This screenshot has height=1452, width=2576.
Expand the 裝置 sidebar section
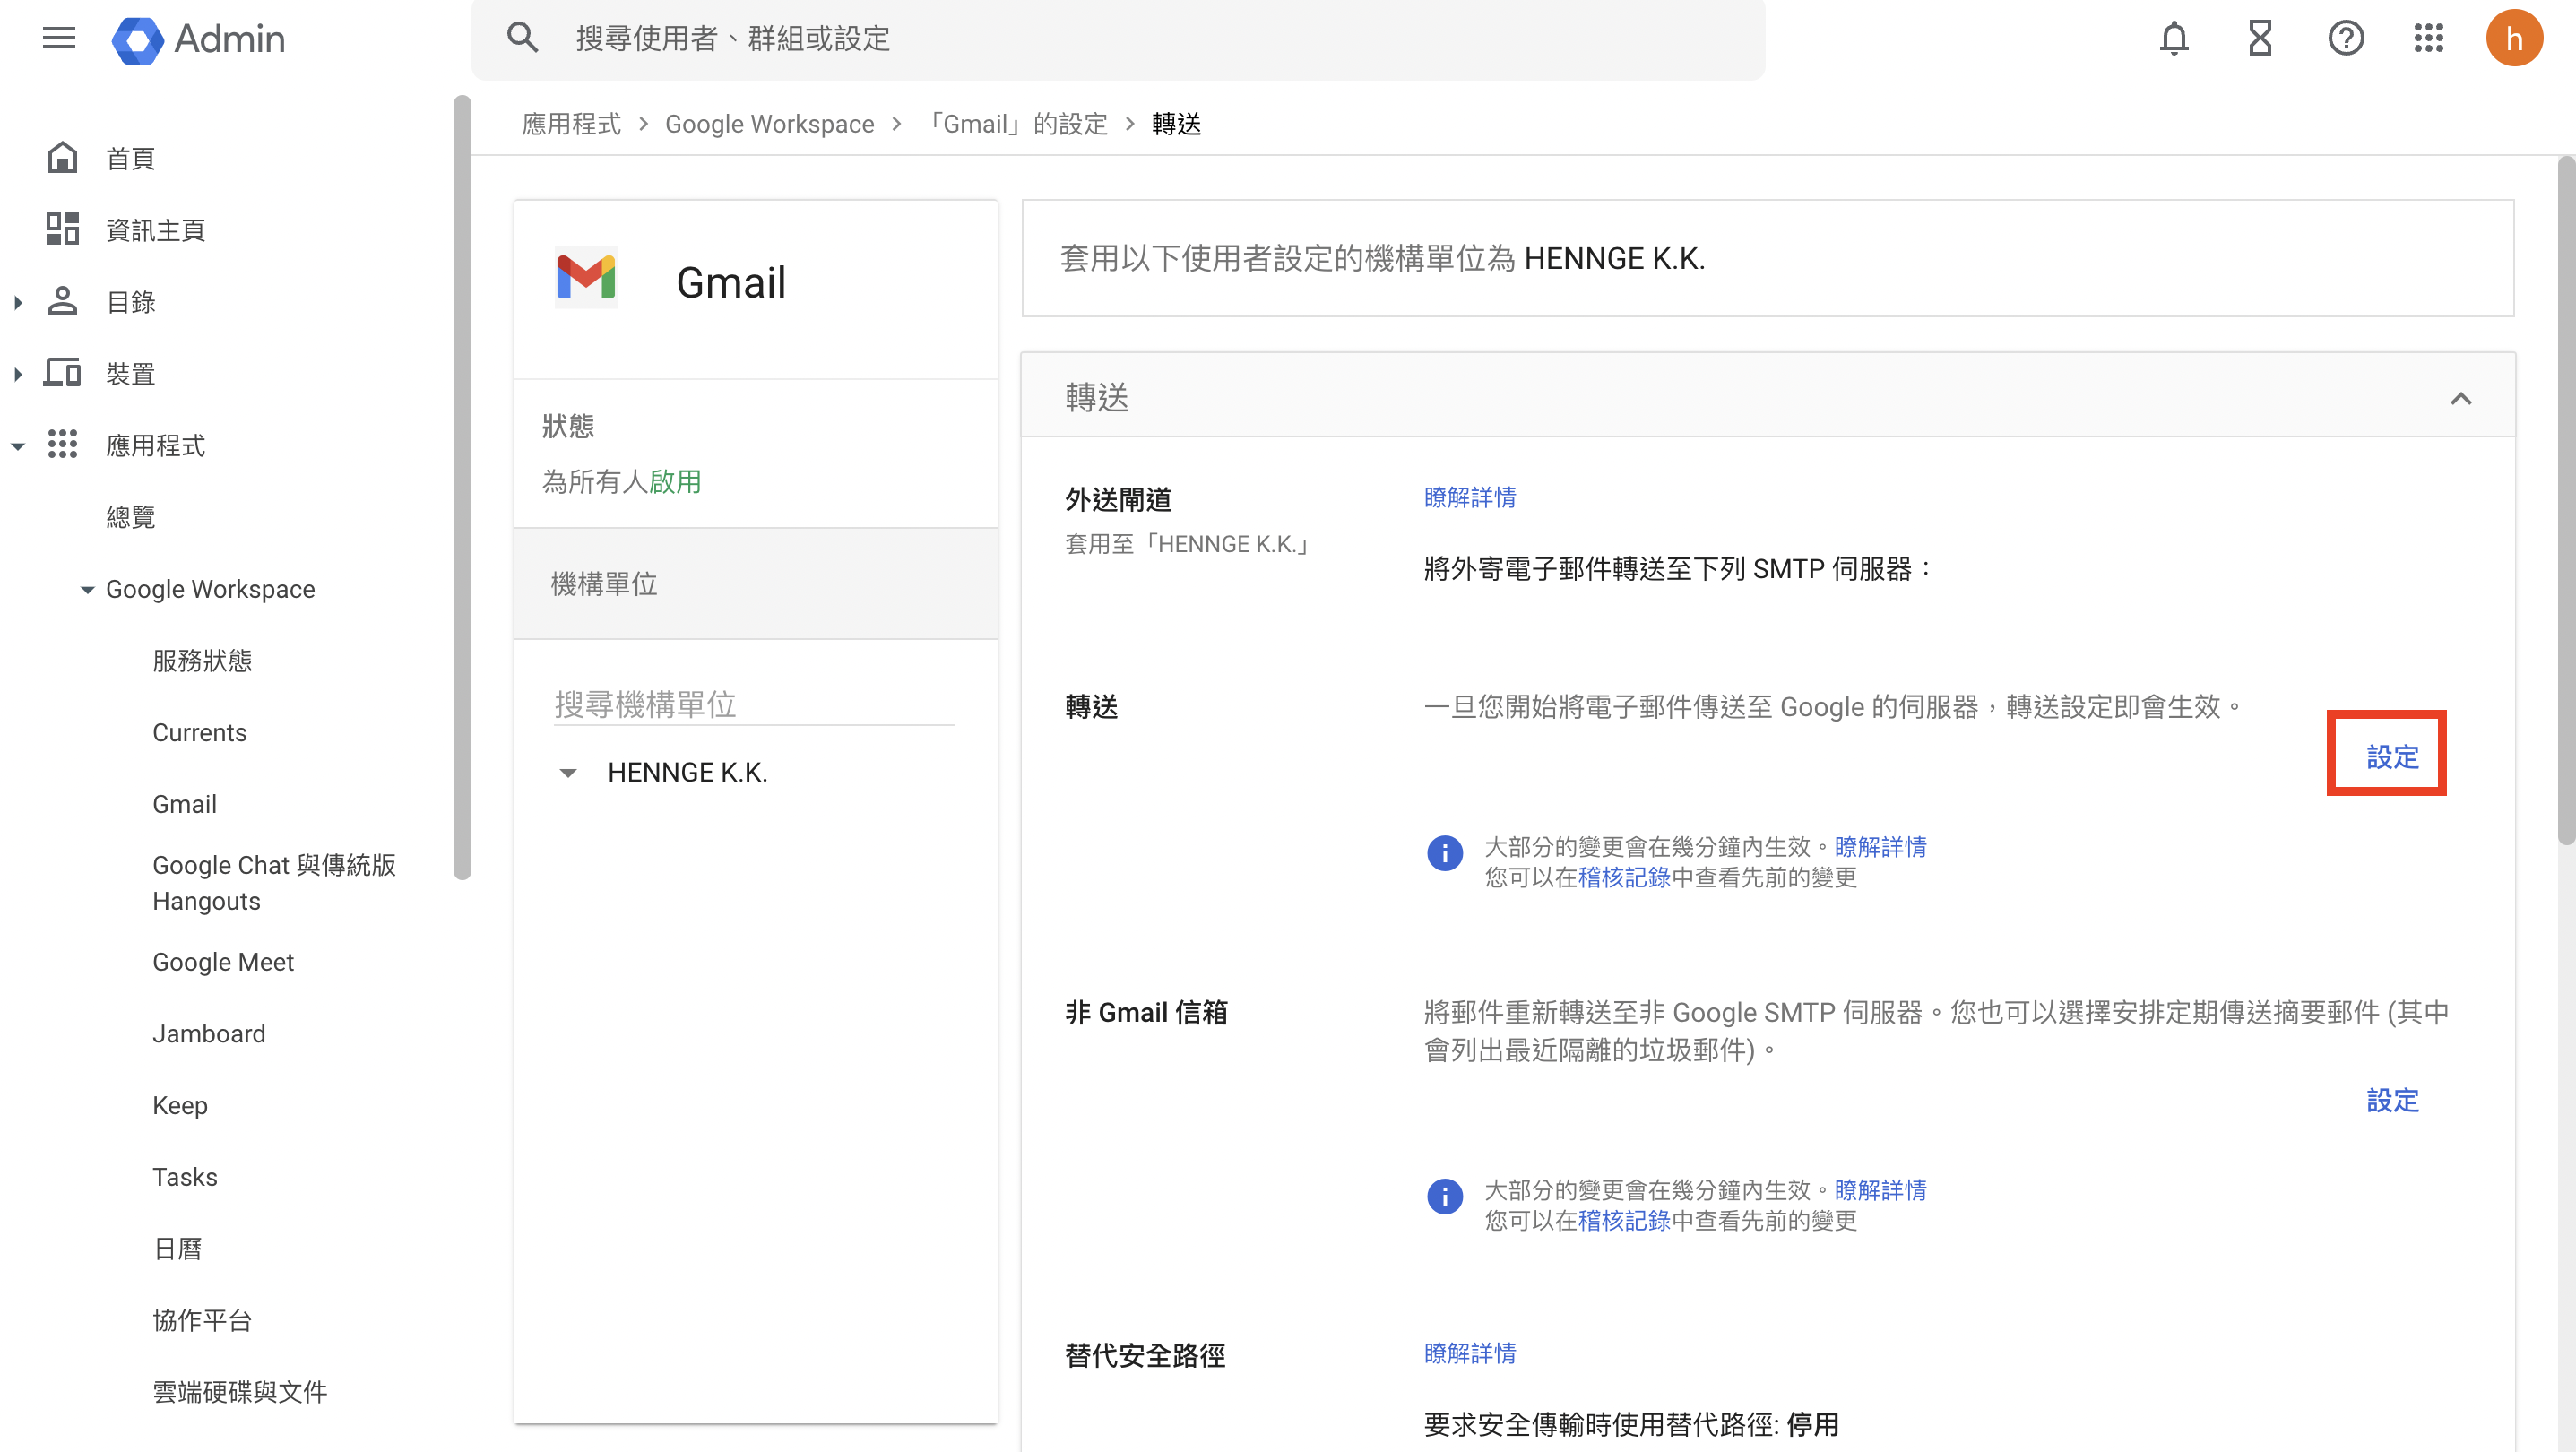tap(18, 374)
